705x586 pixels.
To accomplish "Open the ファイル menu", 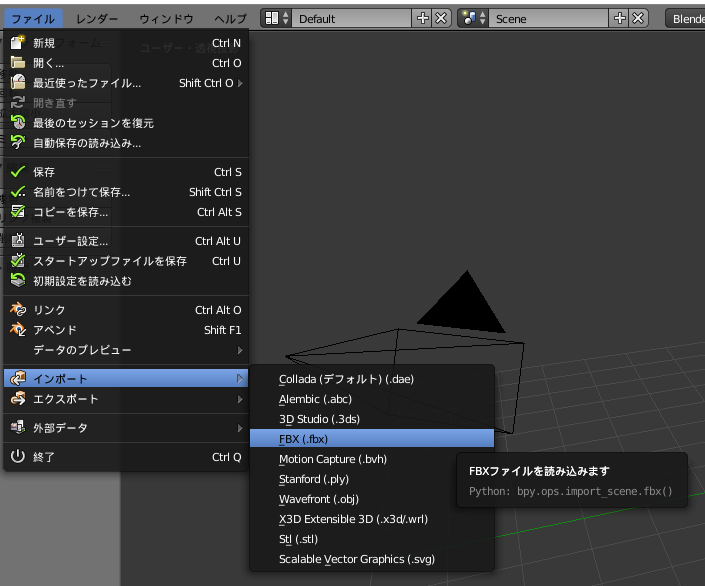I will (33, 19).
